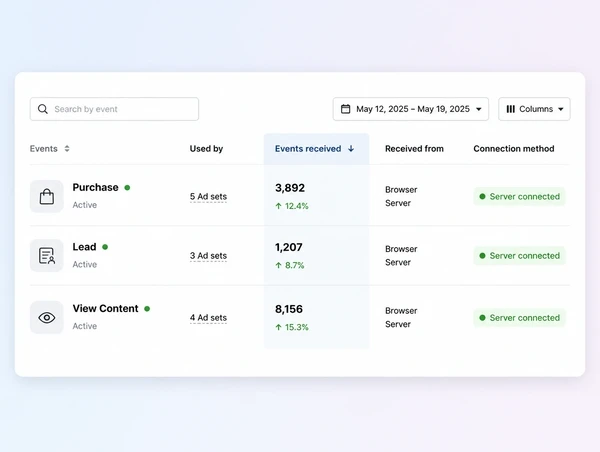The height and width of the screenshot is (452, 600).
Task: Click the search magnifier icon
Action: (x=43, y=109)
